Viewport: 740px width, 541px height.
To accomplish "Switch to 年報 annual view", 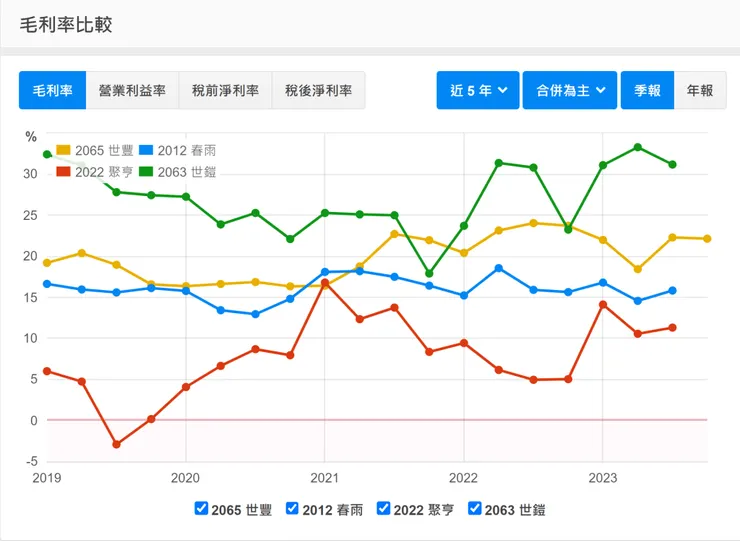I will [x=700, y=90].
